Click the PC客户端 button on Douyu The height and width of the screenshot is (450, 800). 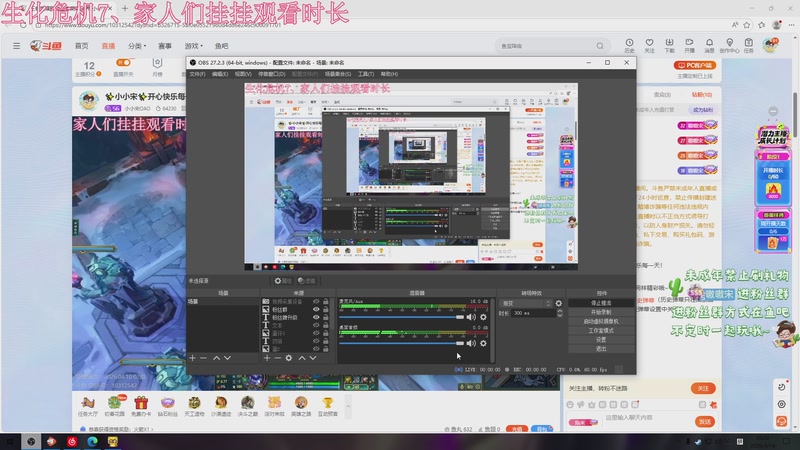(695, 65)
